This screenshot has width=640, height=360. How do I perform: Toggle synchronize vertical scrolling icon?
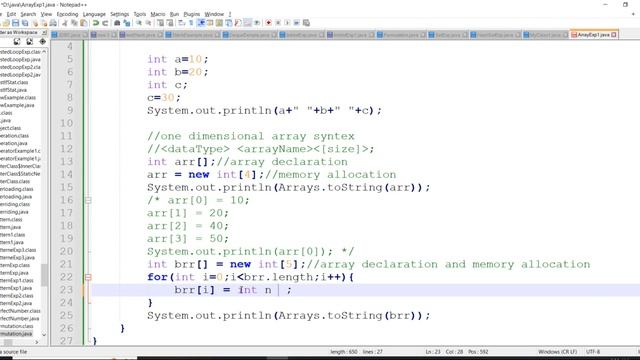coord(160,23)
